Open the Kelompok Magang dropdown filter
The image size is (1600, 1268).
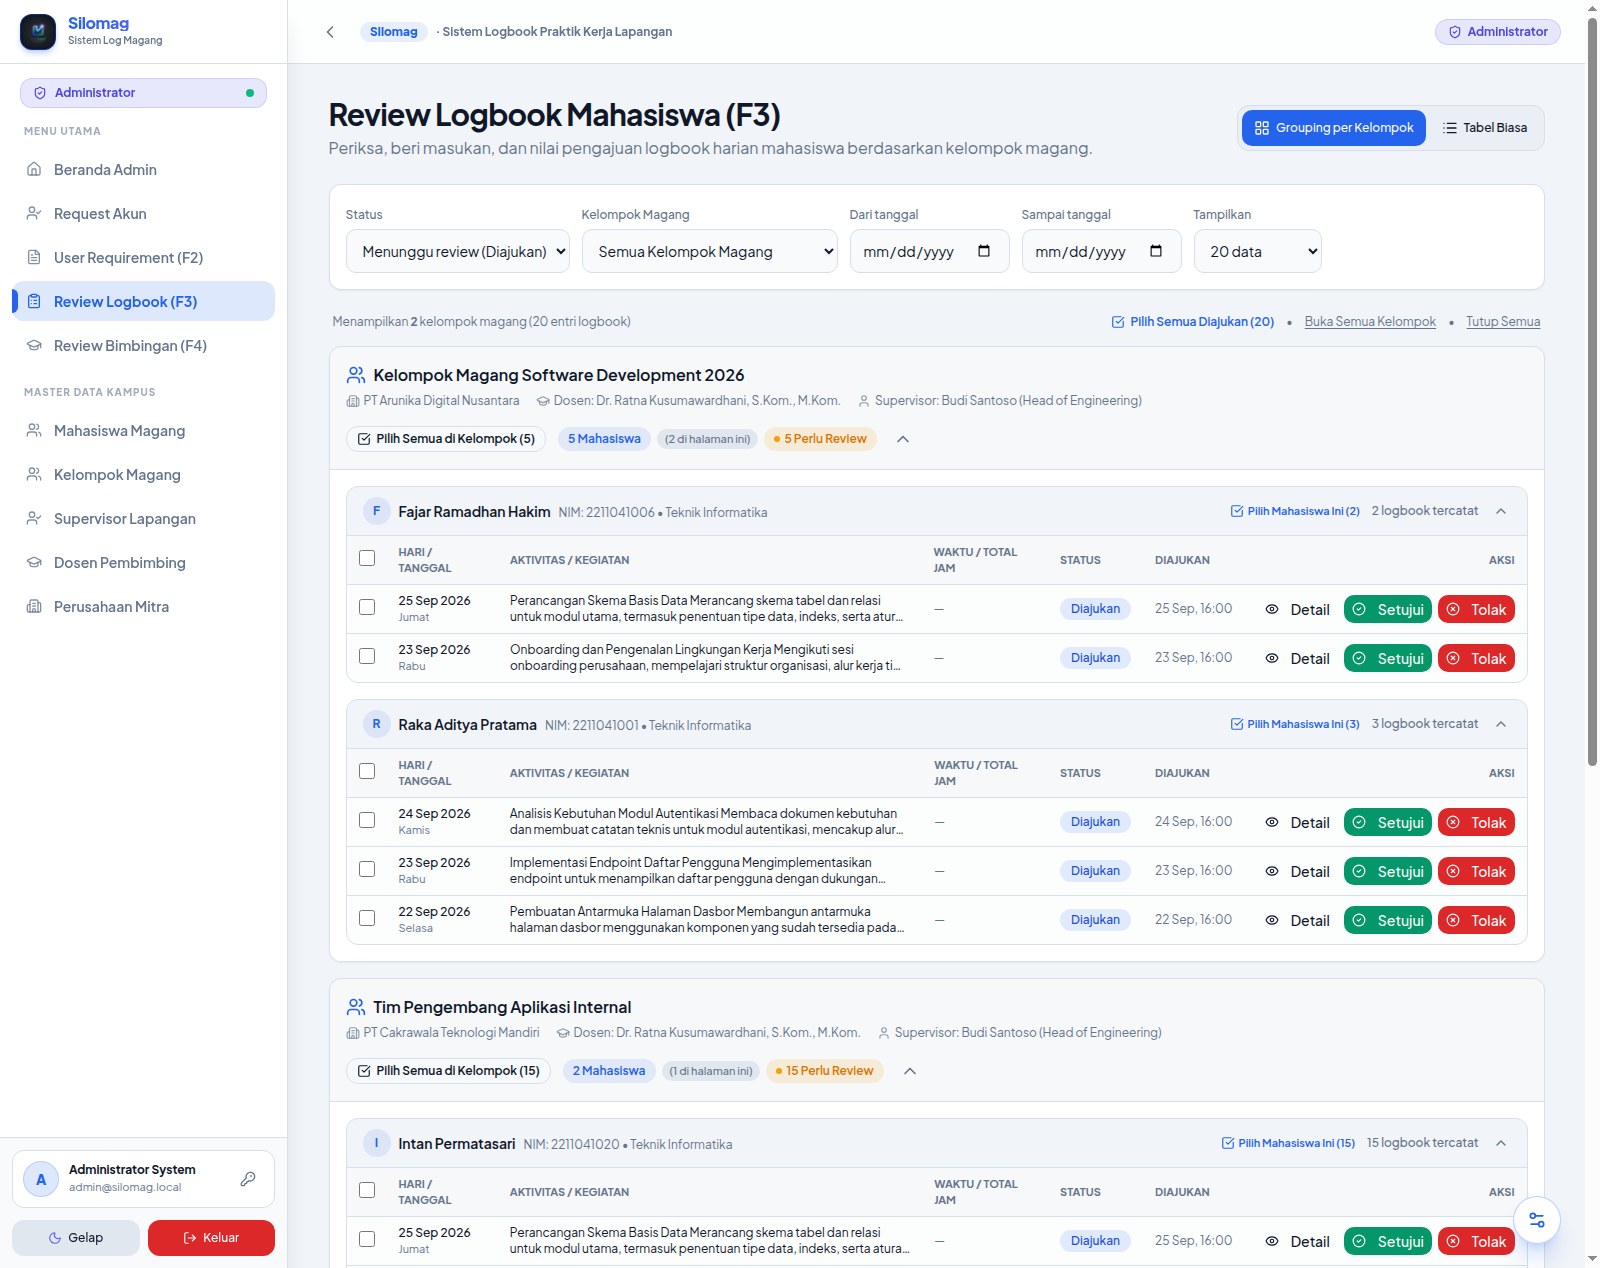[710, 251]
